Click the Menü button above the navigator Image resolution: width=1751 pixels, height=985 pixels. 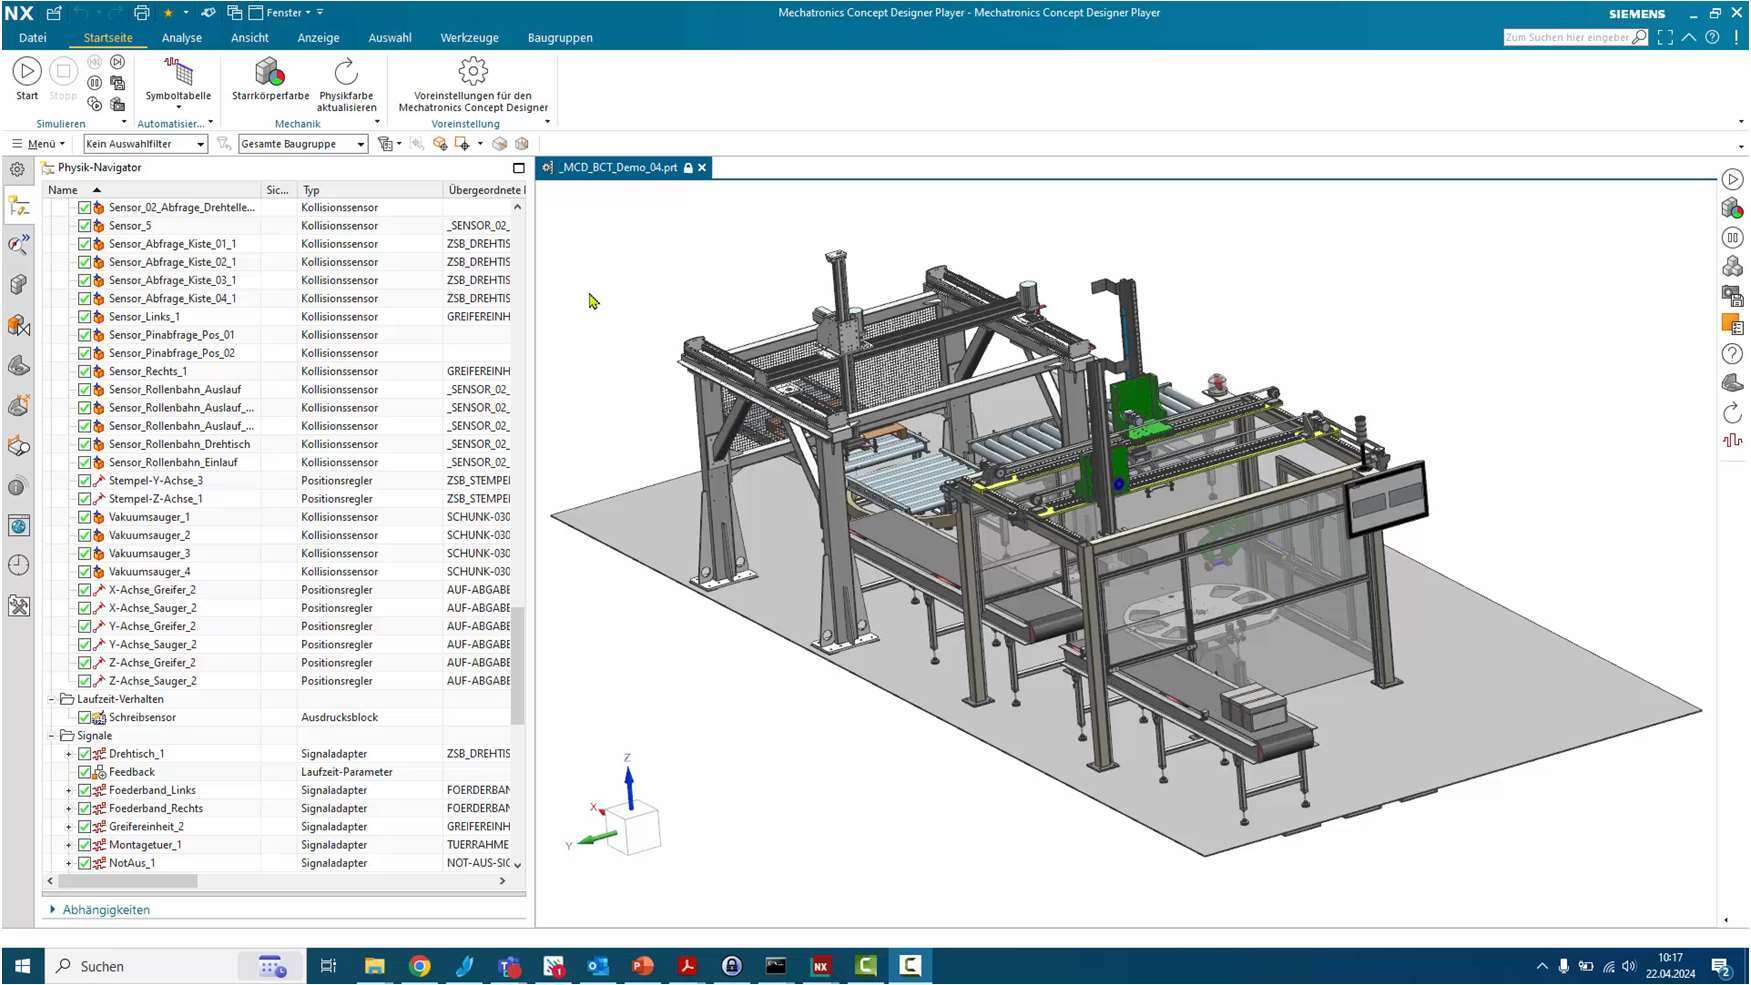[x=41, y=143]
